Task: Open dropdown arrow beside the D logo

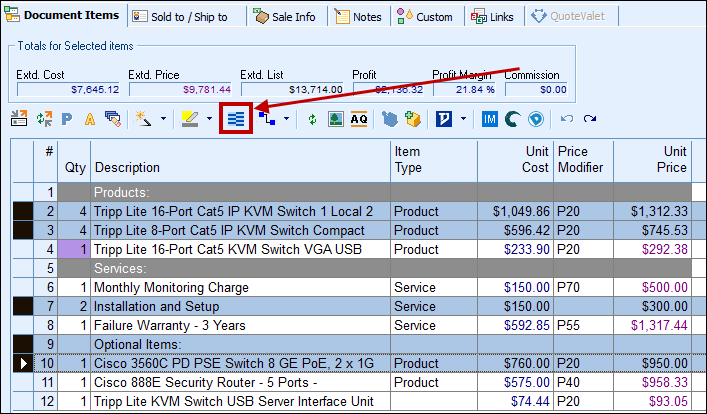Action: pyautogui.click(x=464, y=119)
